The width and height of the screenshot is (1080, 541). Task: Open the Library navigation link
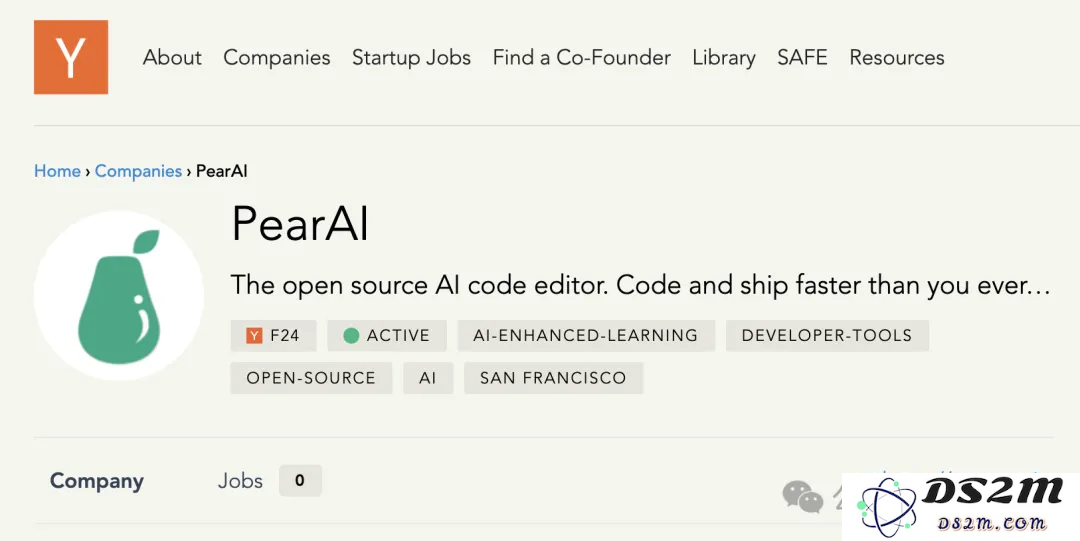click(724, 57)
